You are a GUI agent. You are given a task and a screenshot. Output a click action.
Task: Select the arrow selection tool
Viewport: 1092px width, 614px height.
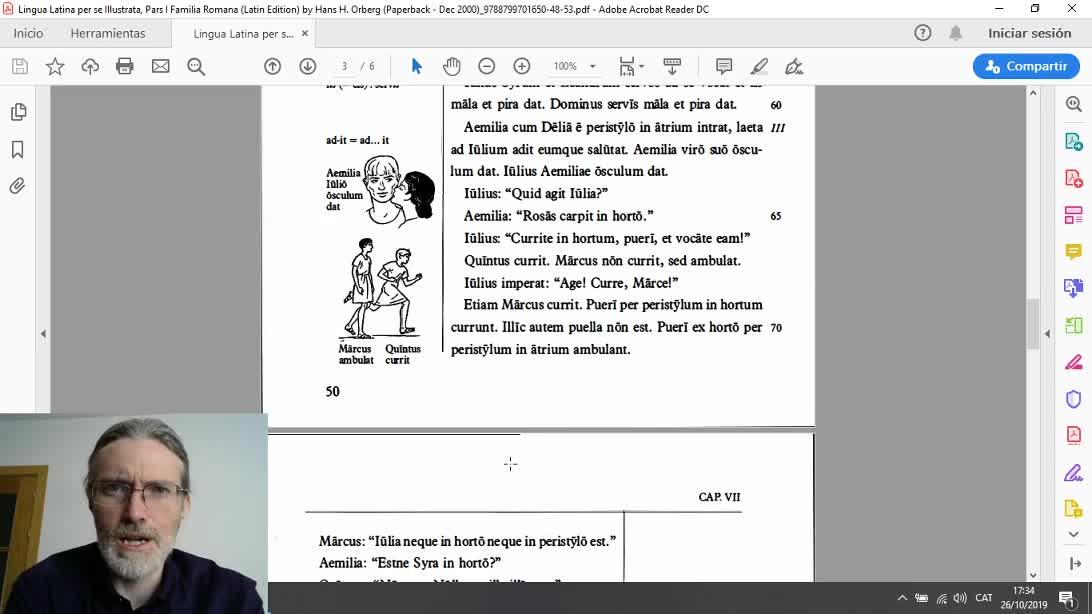(x=416, y=66)
